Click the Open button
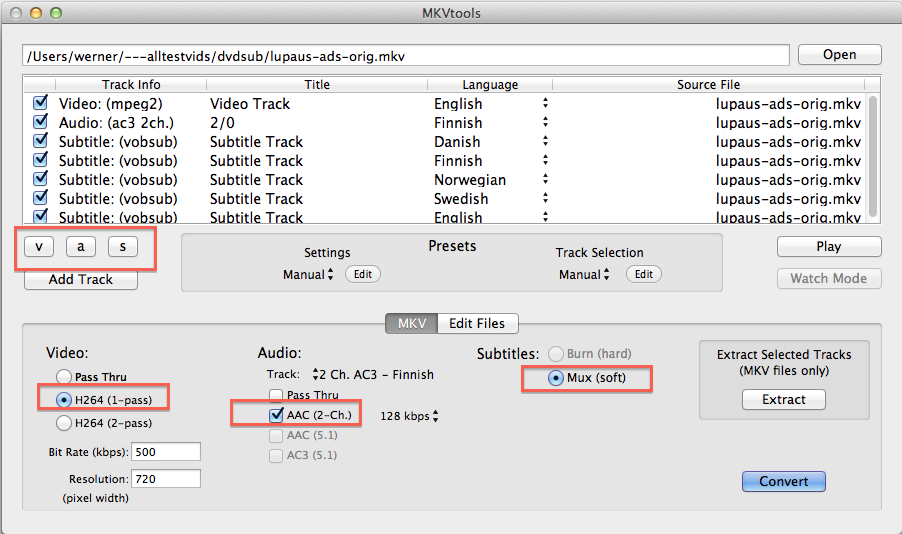The image size is (902, 534). 839,55
